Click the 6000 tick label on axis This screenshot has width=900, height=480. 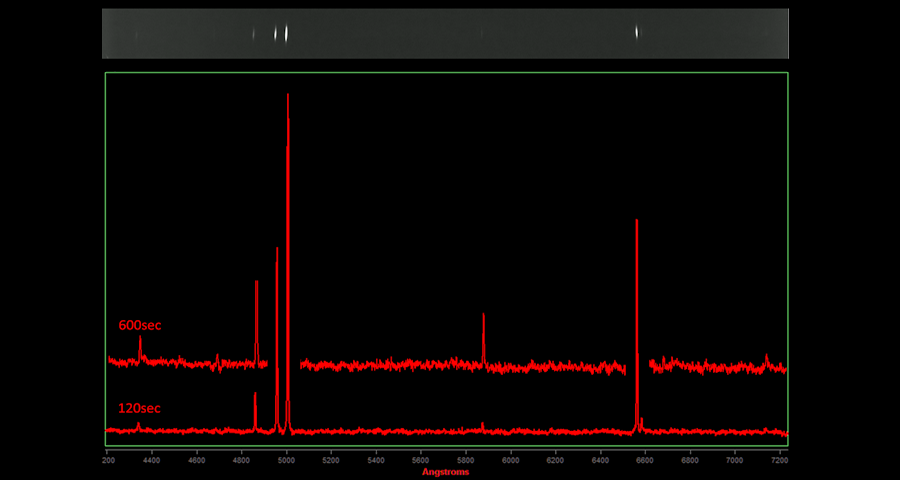point(510,461)
